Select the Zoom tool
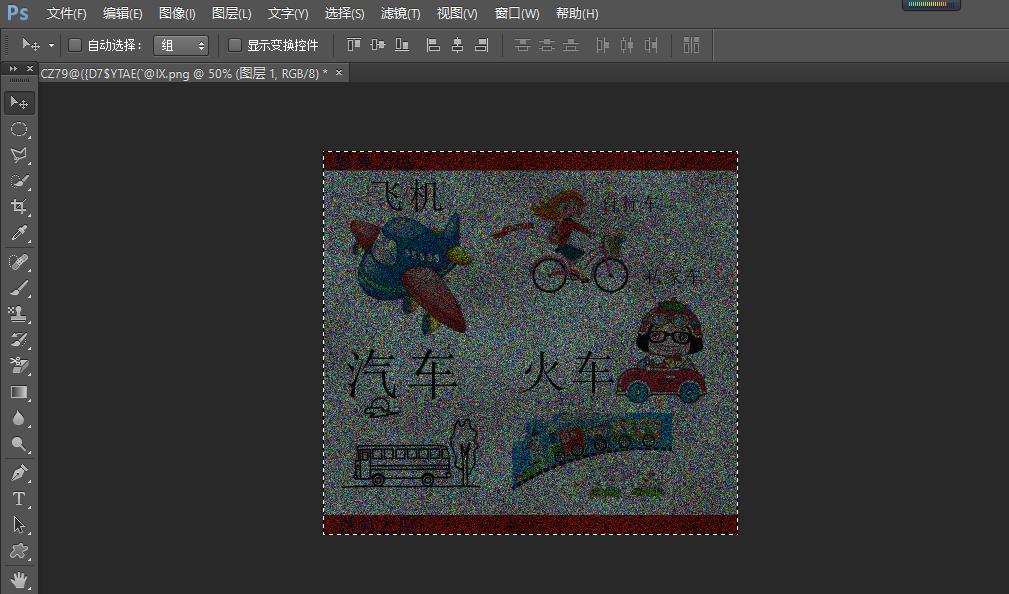 point(20,445)
